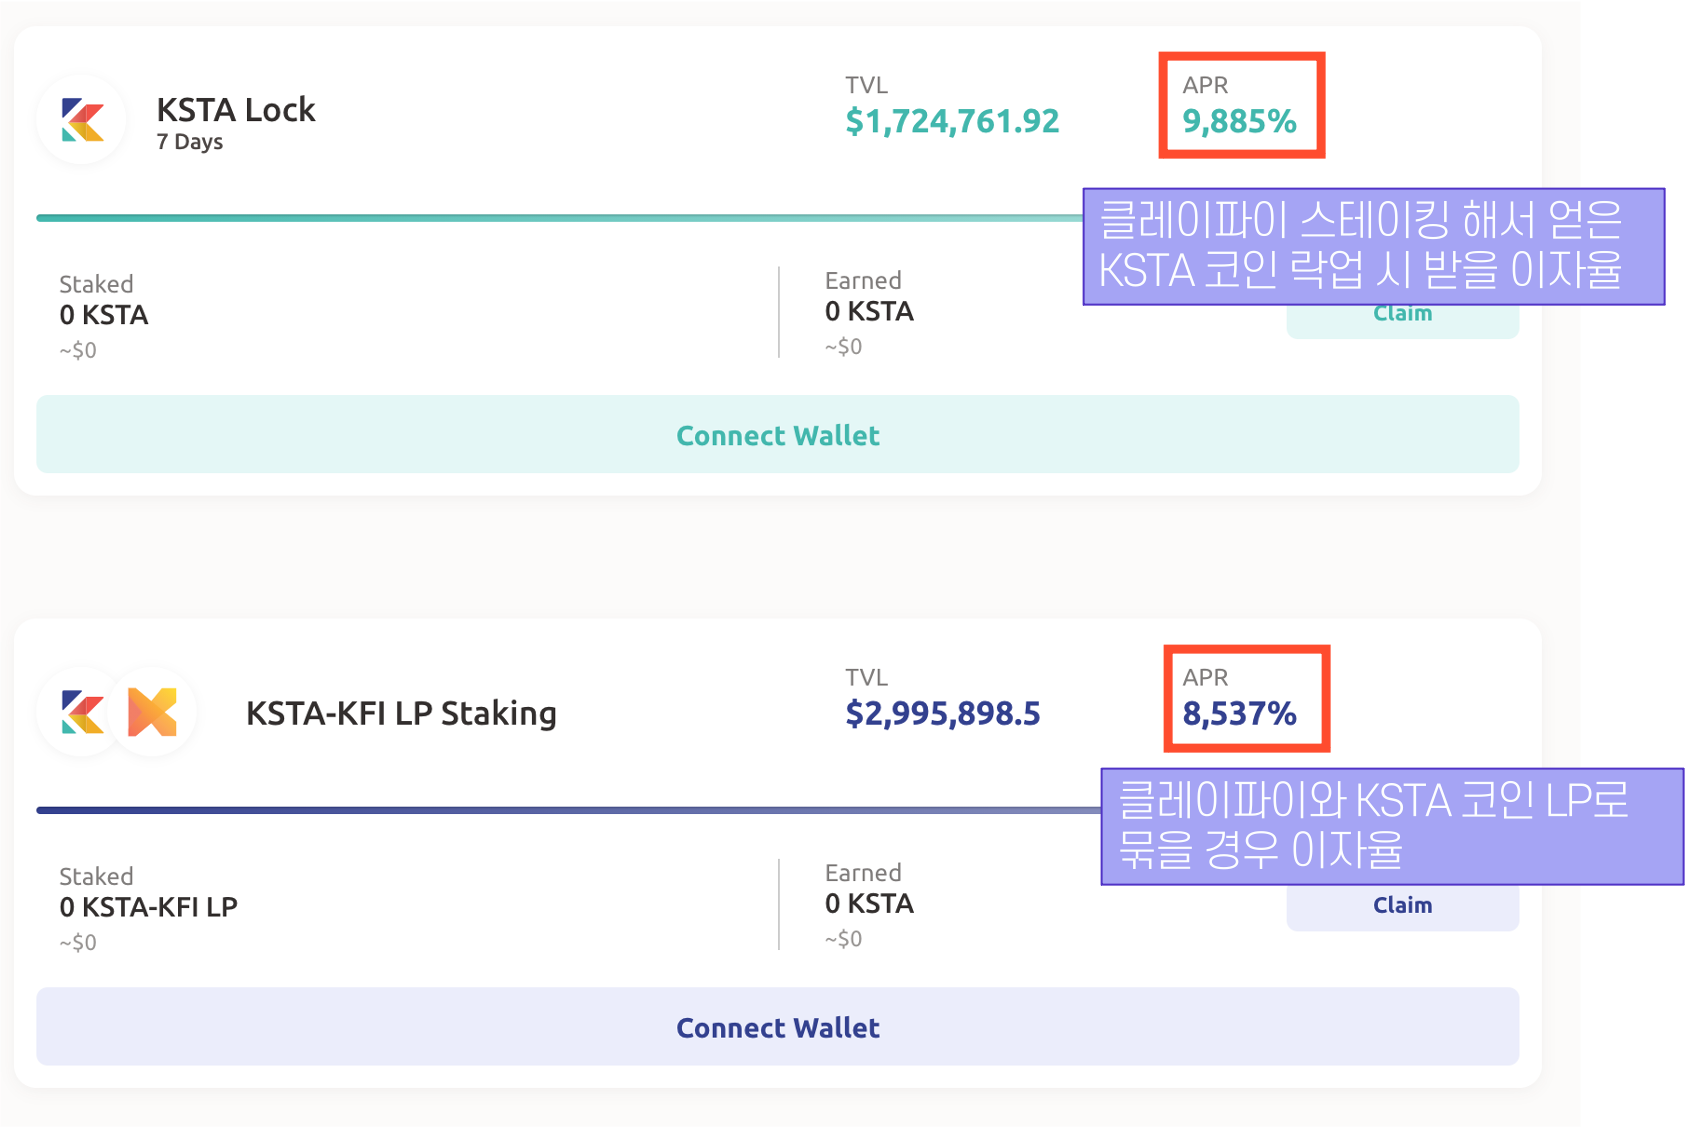
Task: Click the TVL value $2,995,898.5
Action: (x=943, y=714)
